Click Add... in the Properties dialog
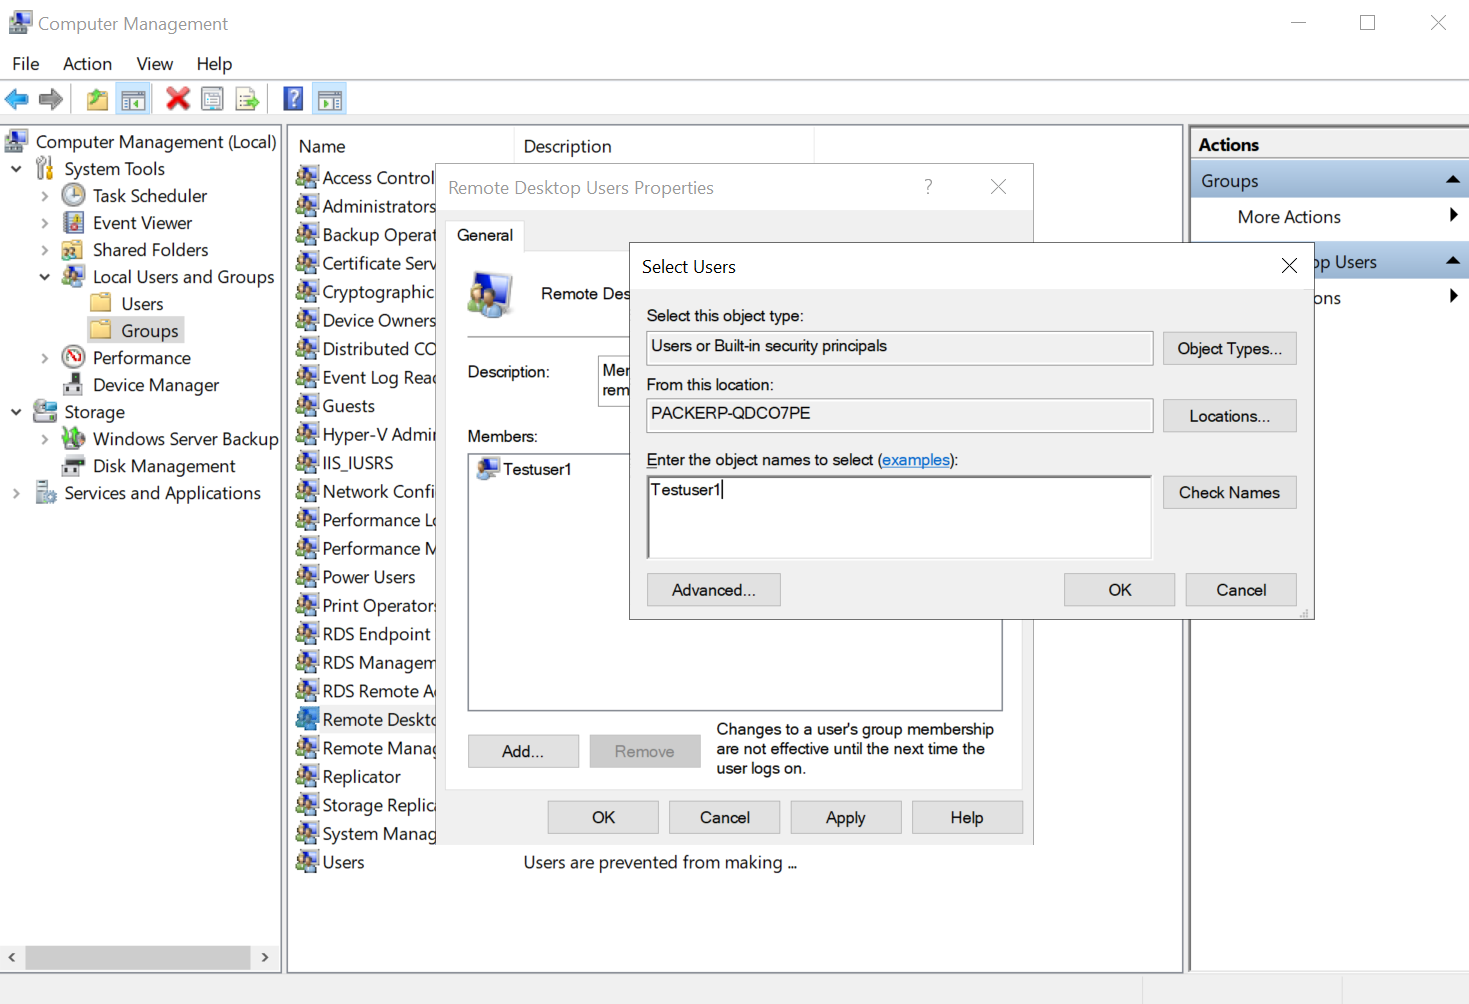Viewport: 1469px width, 1004px height. point(523,751)
